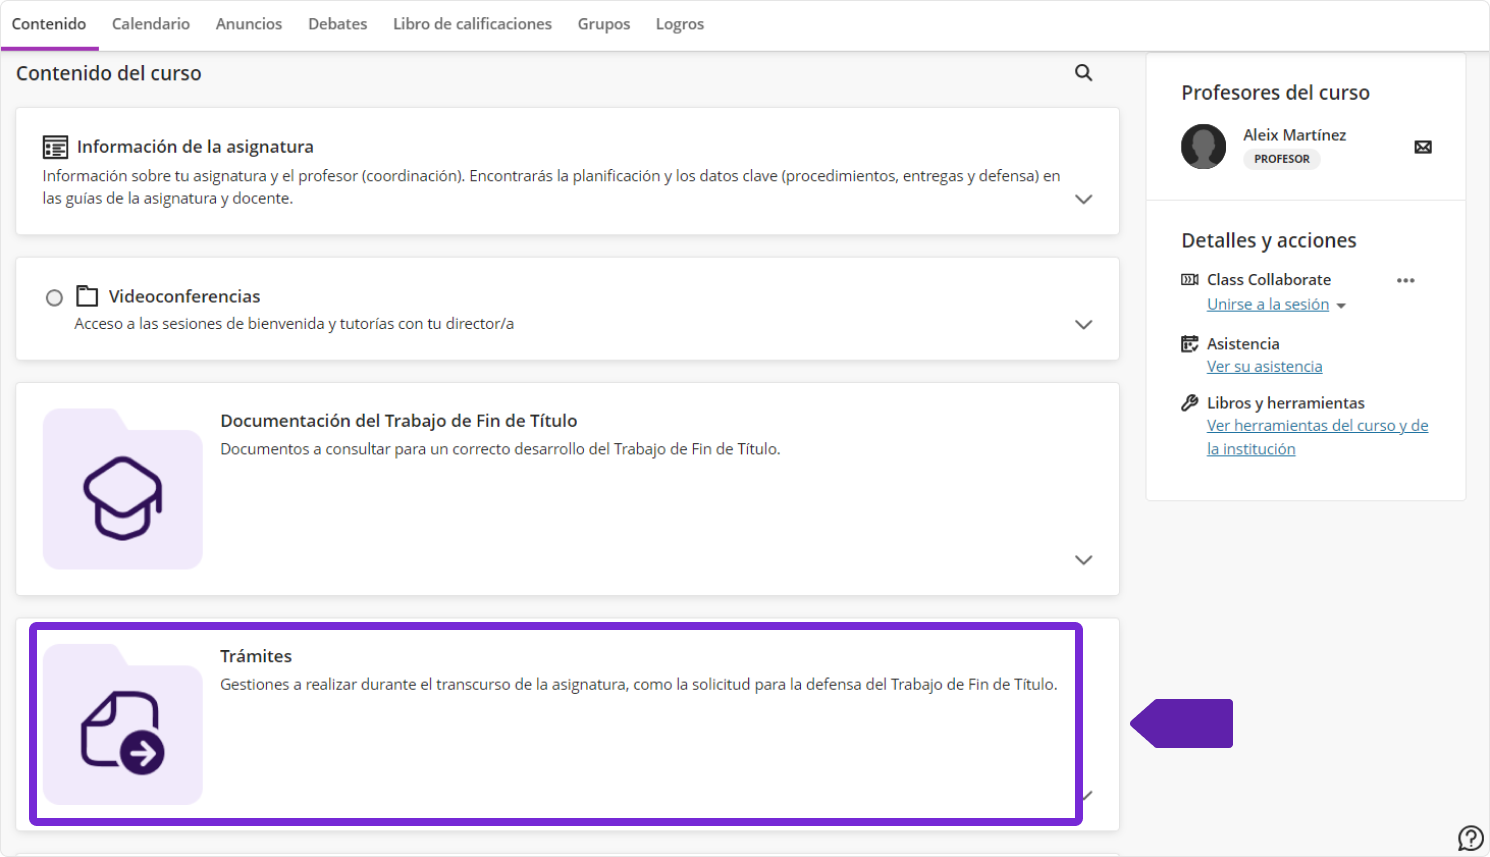Open Ver herramientas del curso link
The width and height of the screenshot is (1490, 857).
pos(1317,426)
